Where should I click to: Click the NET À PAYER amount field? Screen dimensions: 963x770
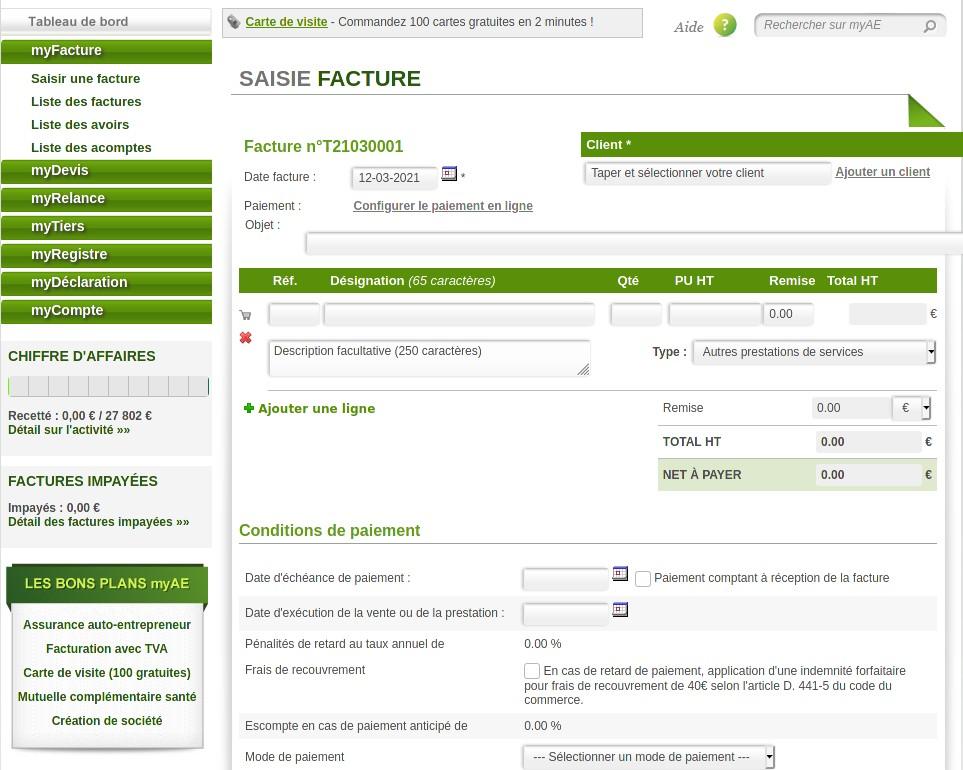868,475
